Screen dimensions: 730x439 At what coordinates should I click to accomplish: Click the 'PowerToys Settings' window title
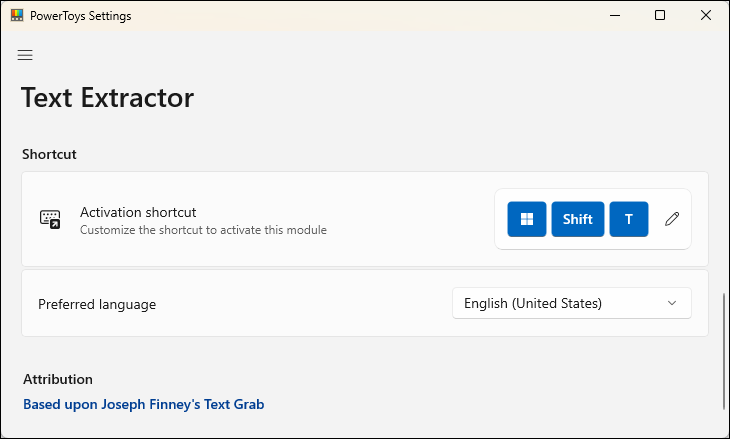click(x=81, y=16)
